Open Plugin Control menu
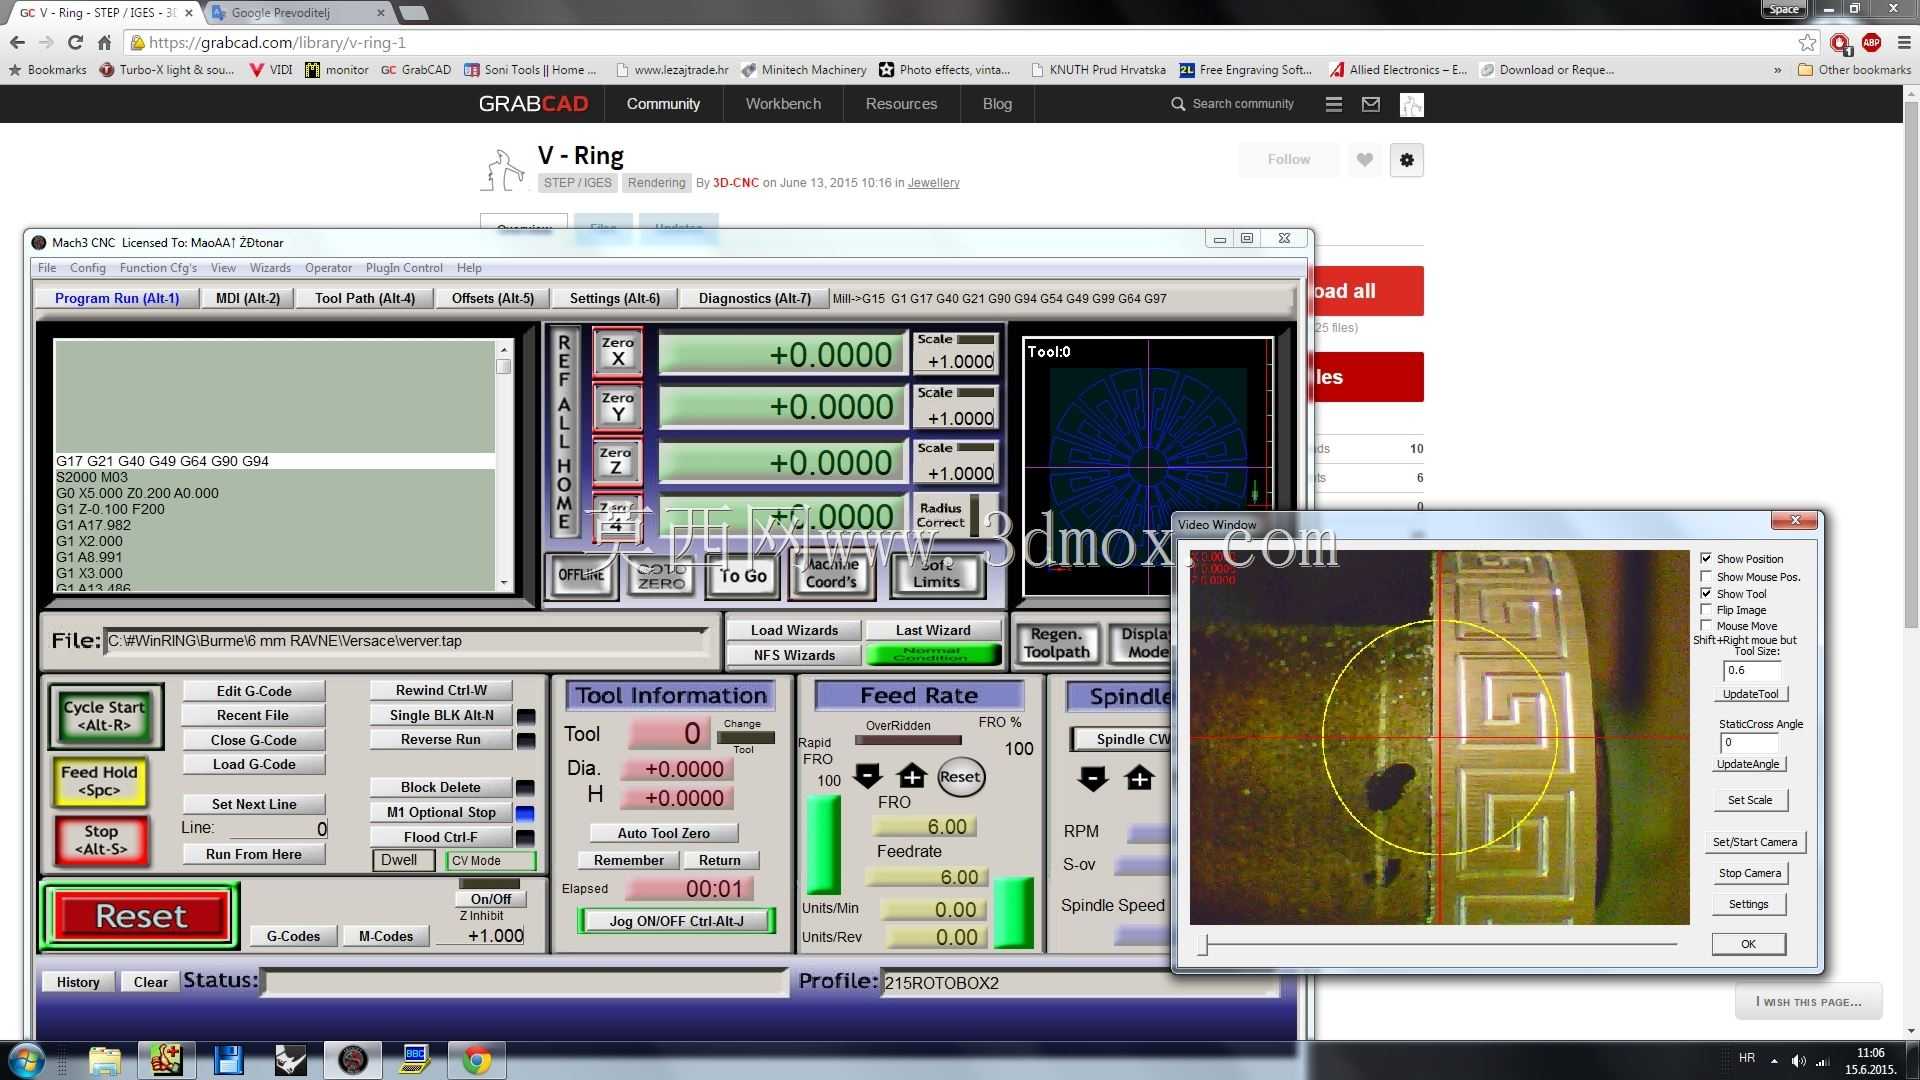 [x=404, y=268]
